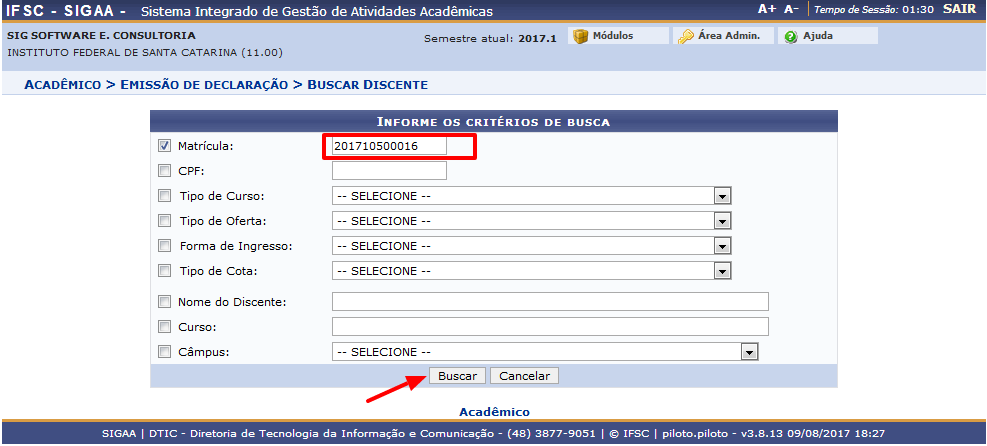Decrease font size with A-
987x446 pixels.
(x=791, y=9)
